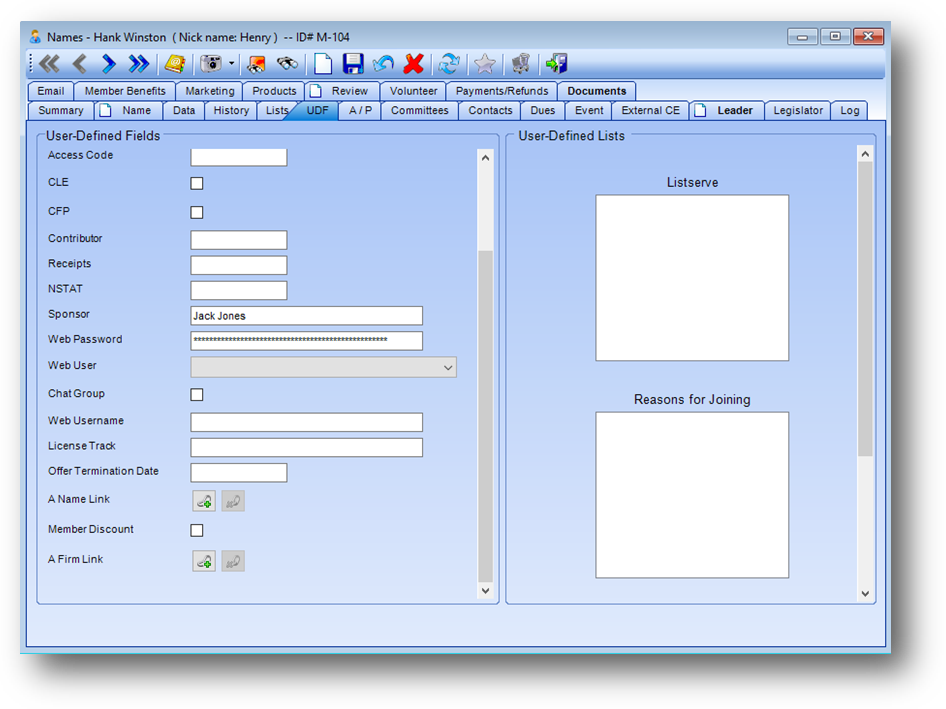Click the picture search binoculars icon
The width and height of the screenshot is (946, 709).
click(x=257, y=63)
